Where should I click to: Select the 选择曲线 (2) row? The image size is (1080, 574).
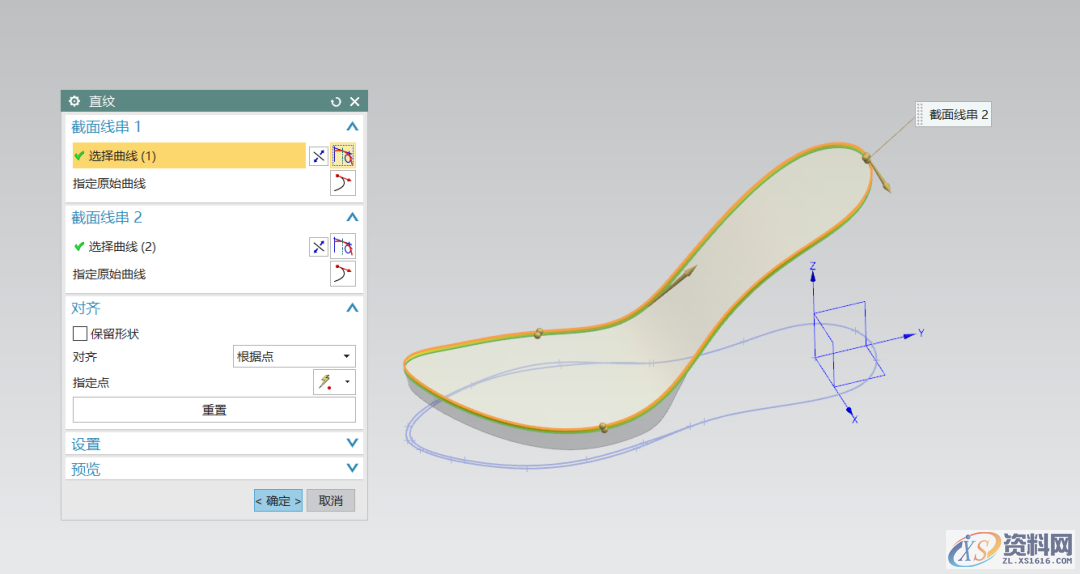(188, 246)
